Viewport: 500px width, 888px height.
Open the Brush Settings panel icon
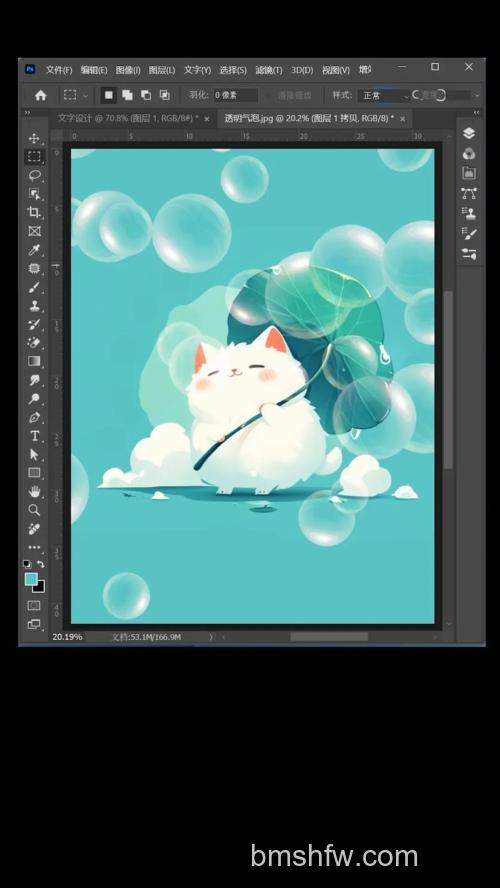[x=469, y=233]
